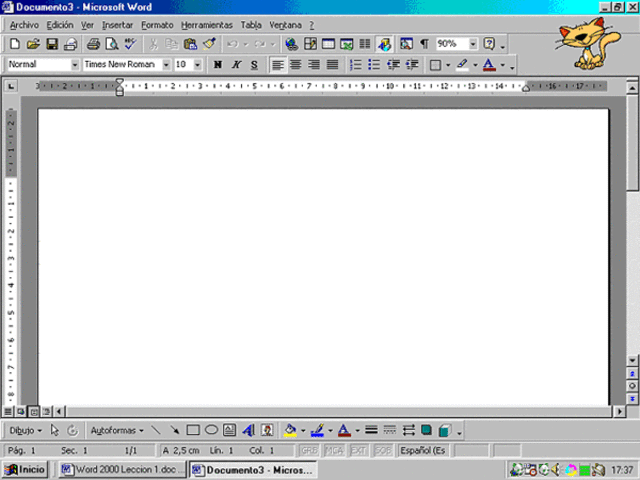Select the Oval drawing tool
640x480 pixels.
tap(211, 430)
